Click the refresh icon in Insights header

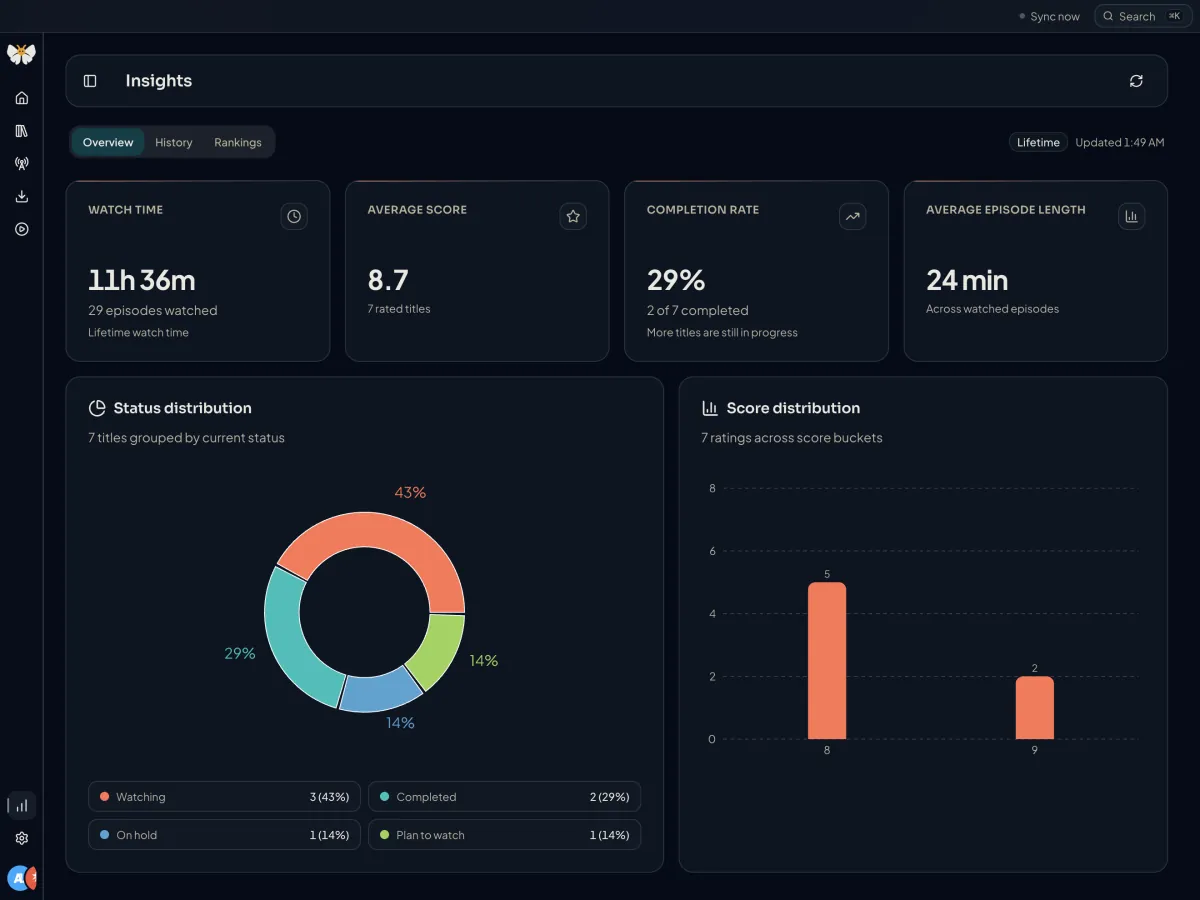click(1136, 81)
